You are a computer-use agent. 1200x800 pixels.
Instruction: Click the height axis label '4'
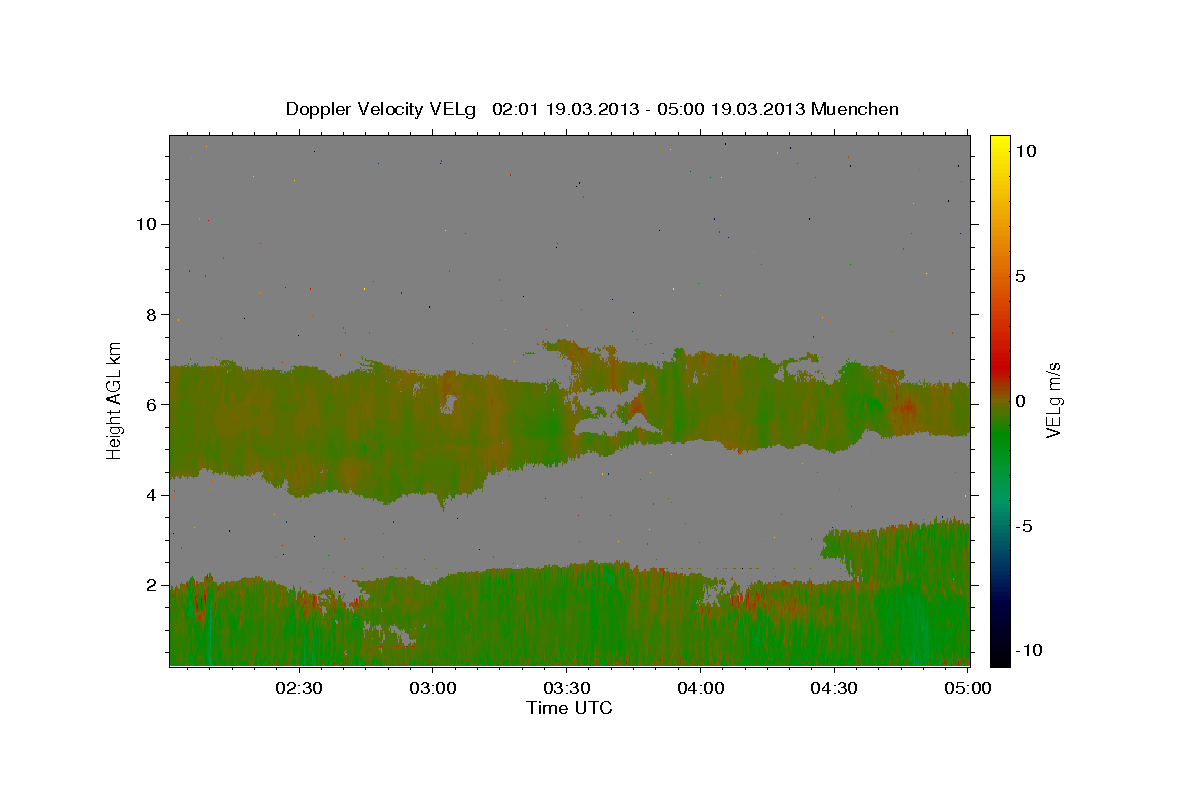[x=153, y=495]
